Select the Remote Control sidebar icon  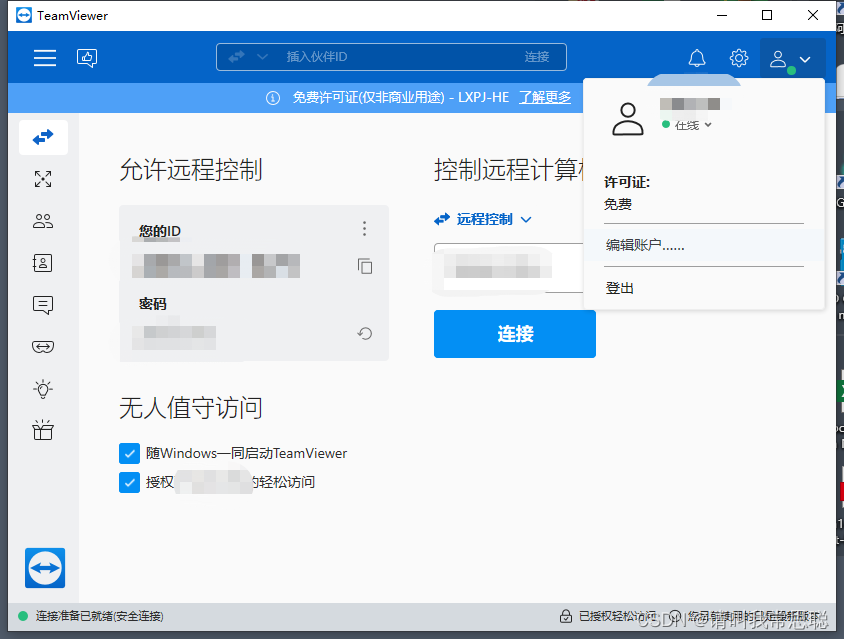coord(43,137)
